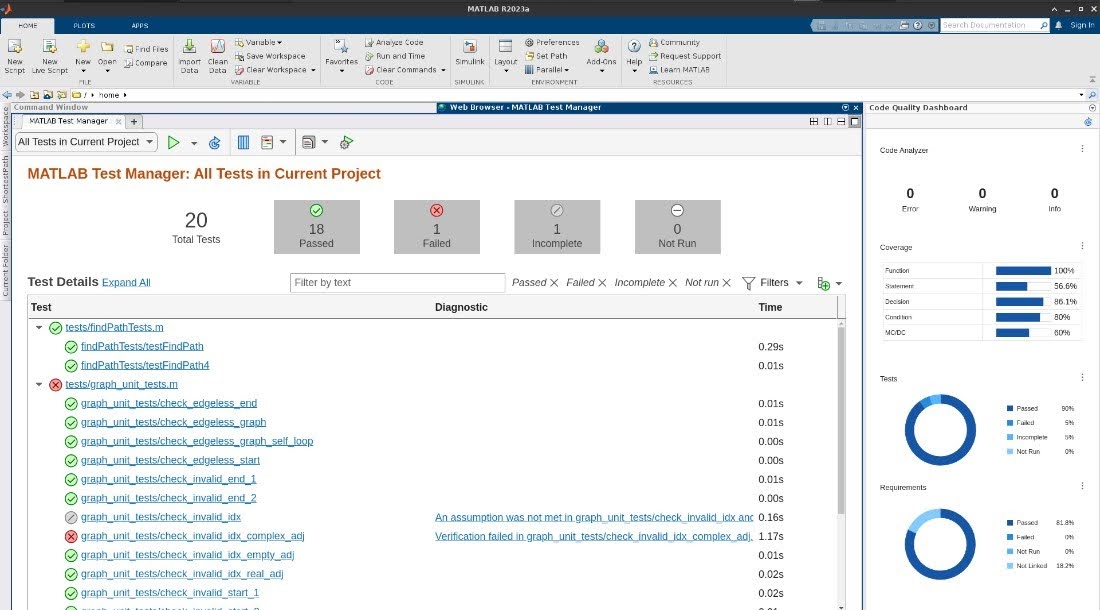Screen dimensions: 1100x610
Task: Click the Passed results tile
Action: point(316,226)
